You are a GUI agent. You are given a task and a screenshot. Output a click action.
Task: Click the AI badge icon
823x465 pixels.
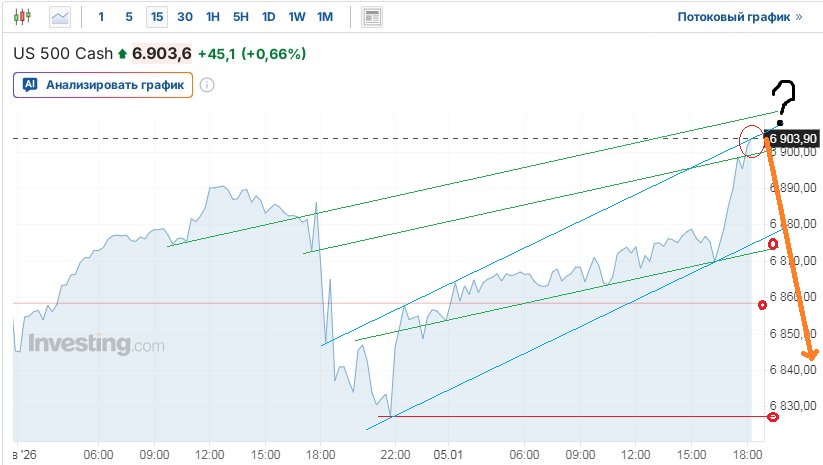(30, 85)
